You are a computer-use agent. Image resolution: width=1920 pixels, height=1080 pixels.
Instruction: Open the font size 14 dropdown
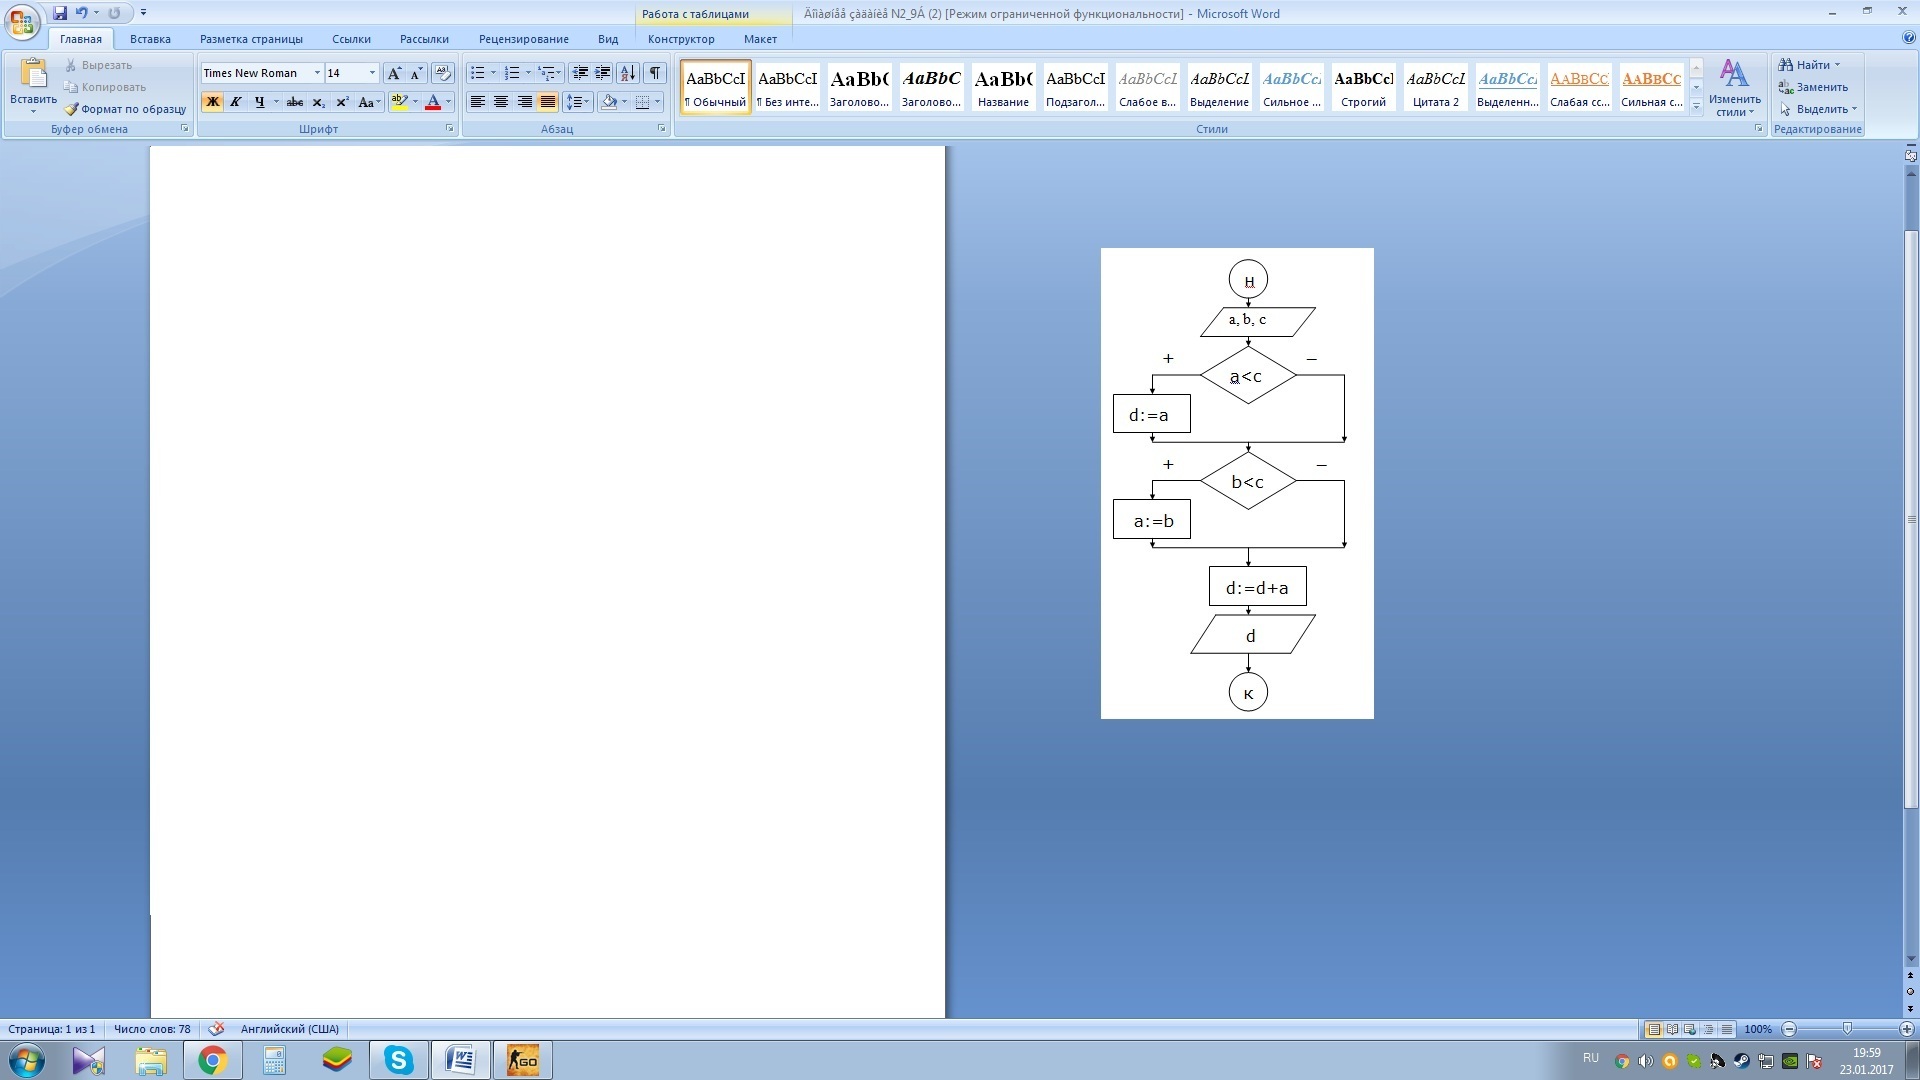372,73
